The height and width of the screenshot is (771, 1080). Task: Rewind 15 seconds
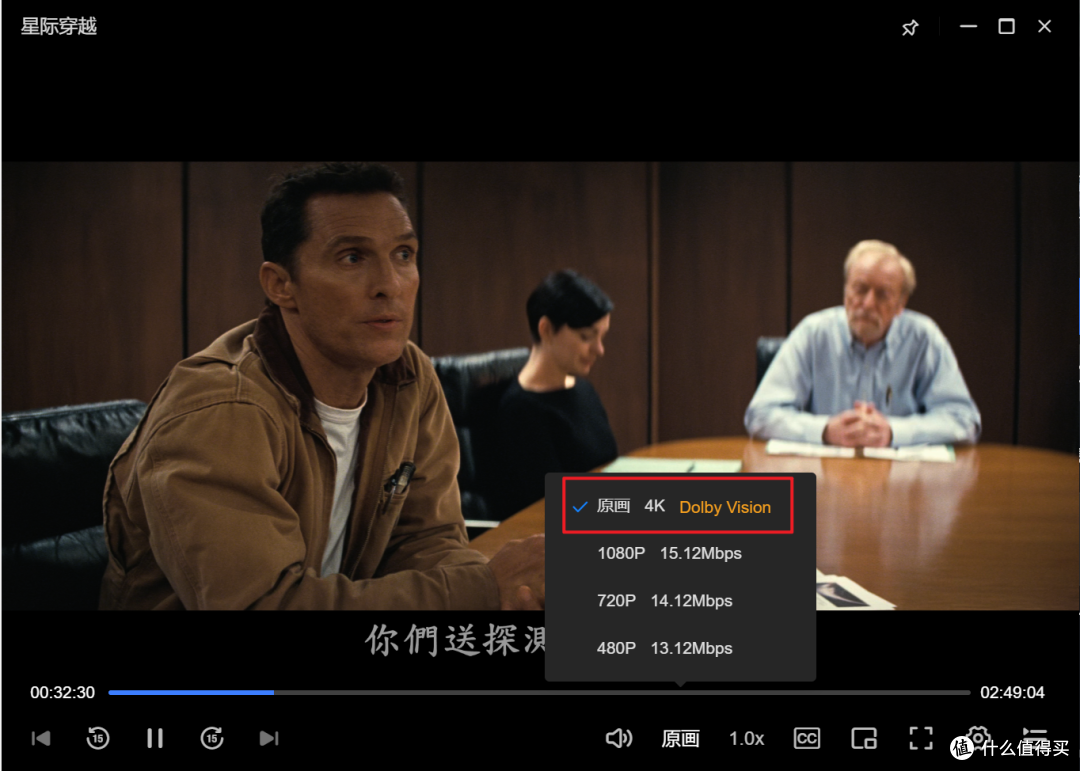click(x=98, y=738)
